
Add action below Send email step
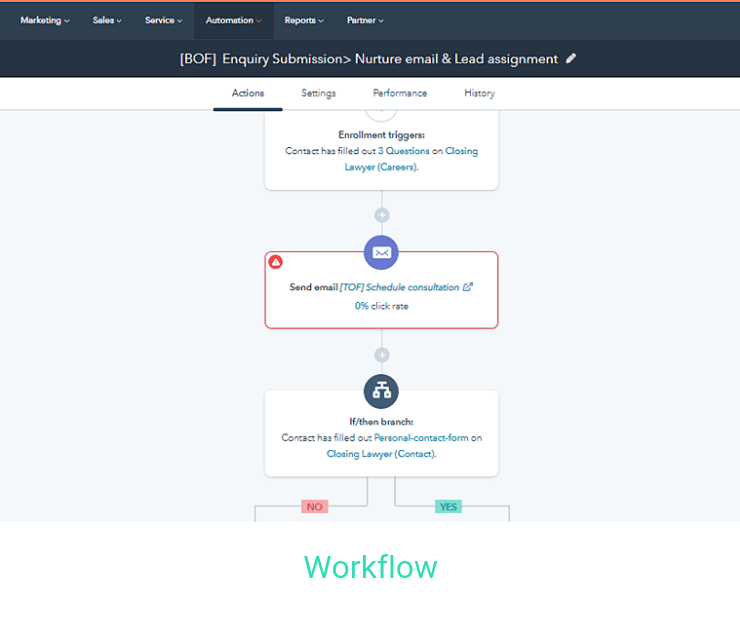coord(382,355)
